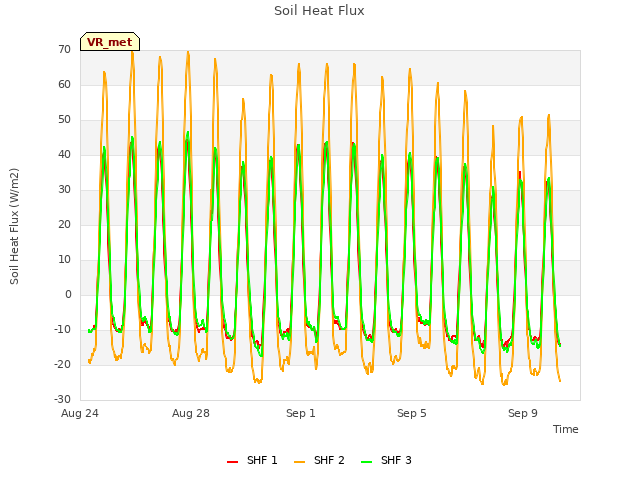640x480 pixels.
Task: Click the Time axis label
Action: 566,429
